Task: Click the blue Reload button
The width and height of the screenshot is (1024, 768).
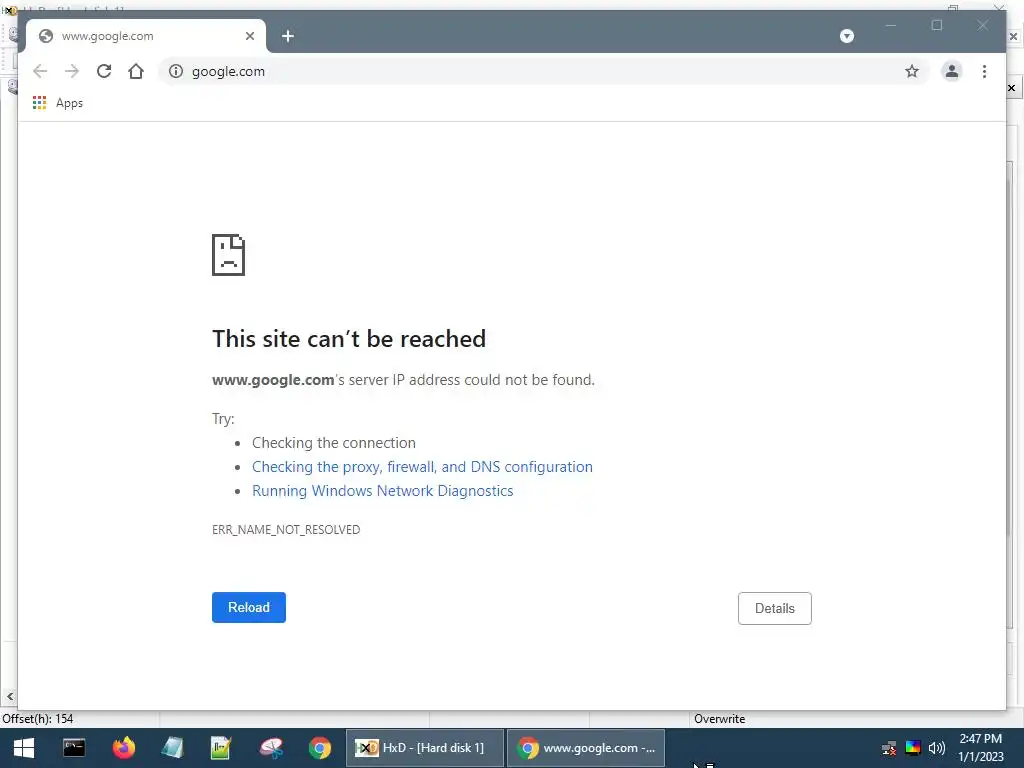Action: pos(249,607)
